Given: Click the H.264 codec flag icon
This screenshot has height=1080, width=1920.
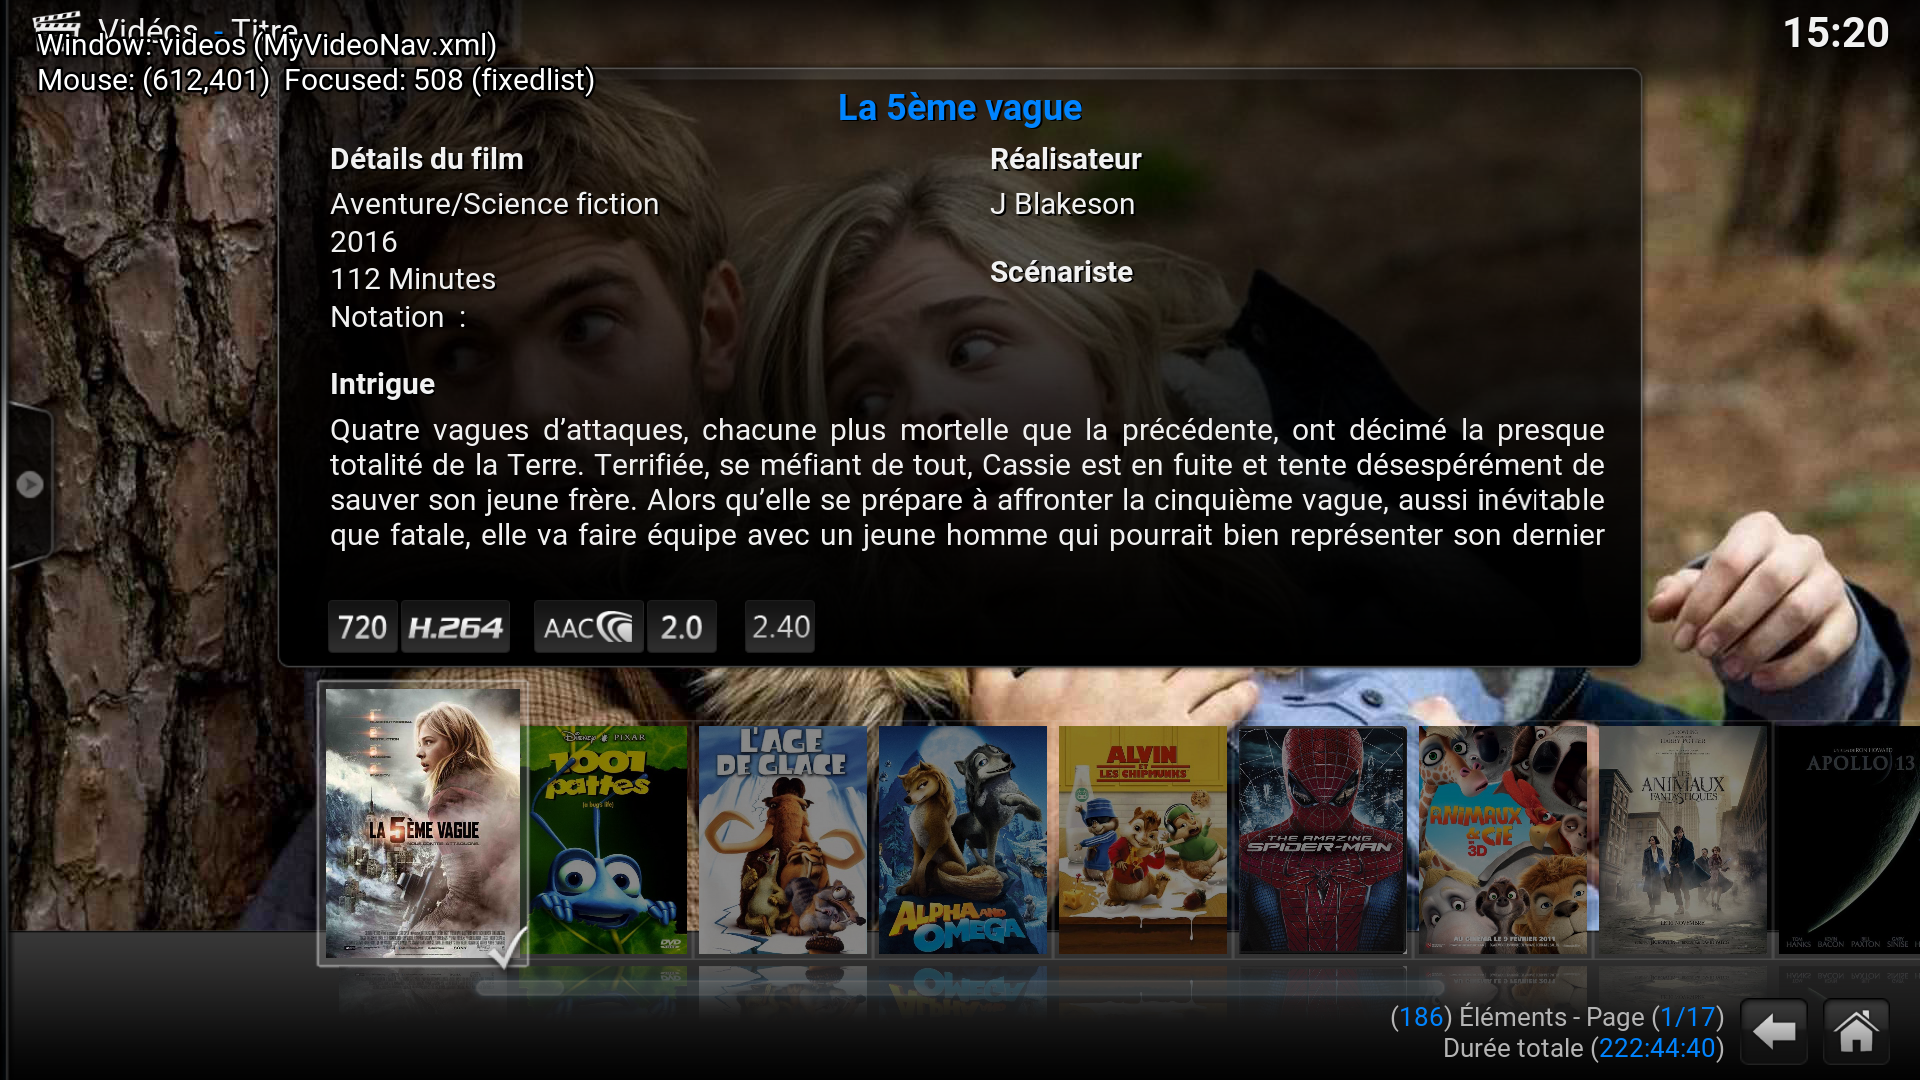Looking at the screenshot, I should [456, 627].
